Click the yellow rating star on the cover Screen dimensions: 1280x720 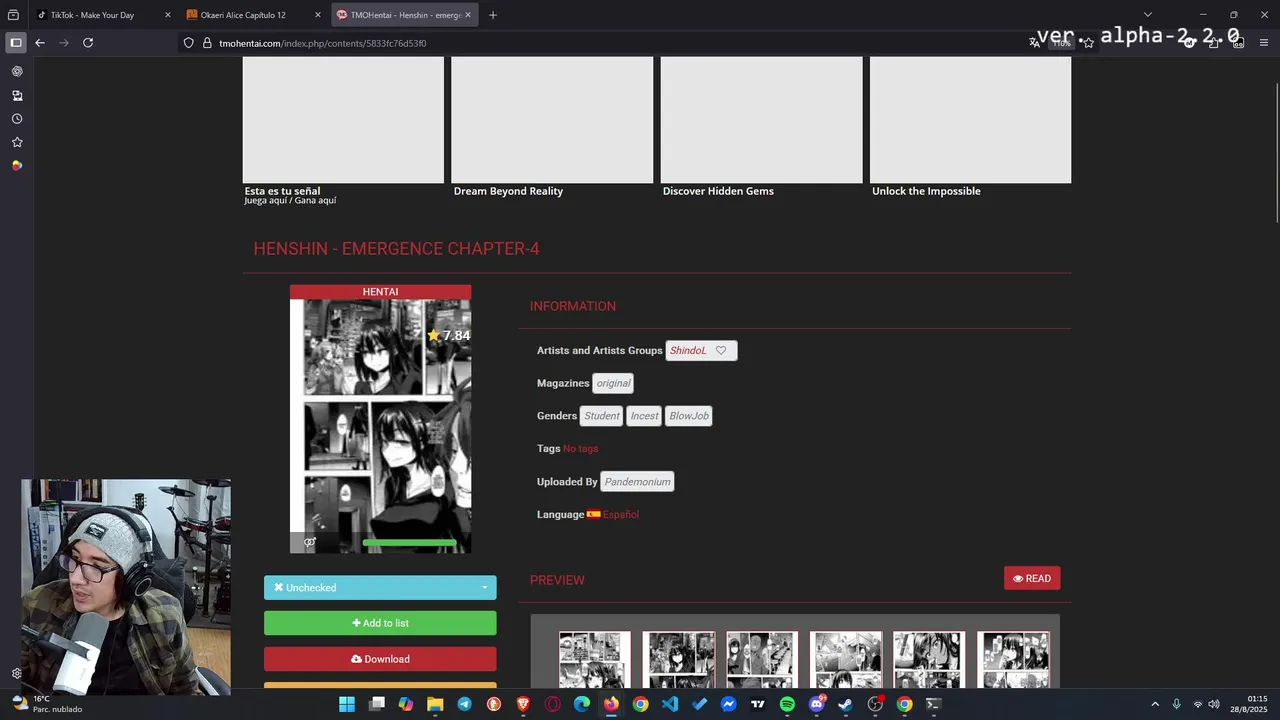pos(433,335)
